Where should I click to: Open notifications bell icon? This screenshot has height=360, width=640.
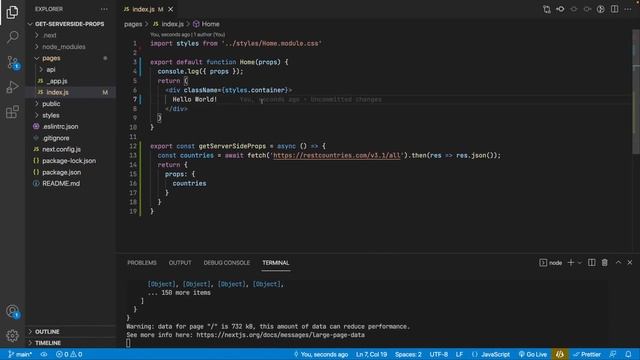click(628, 354)
